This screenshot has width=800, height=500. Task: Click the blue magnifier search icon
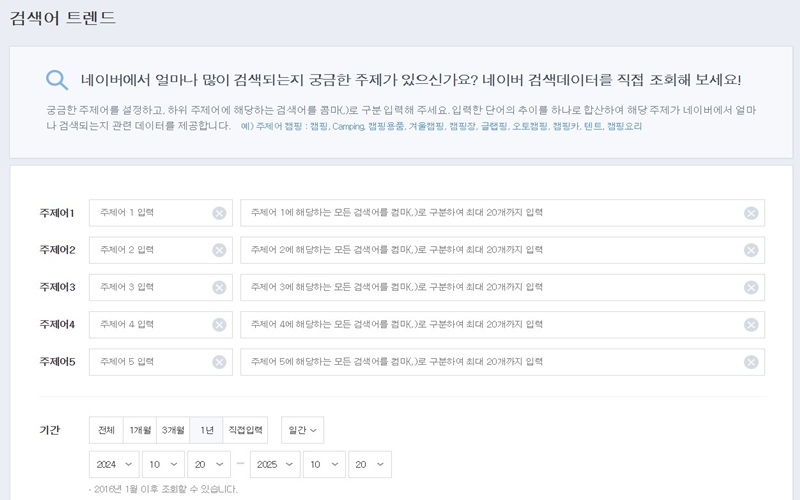click(57, 80)
